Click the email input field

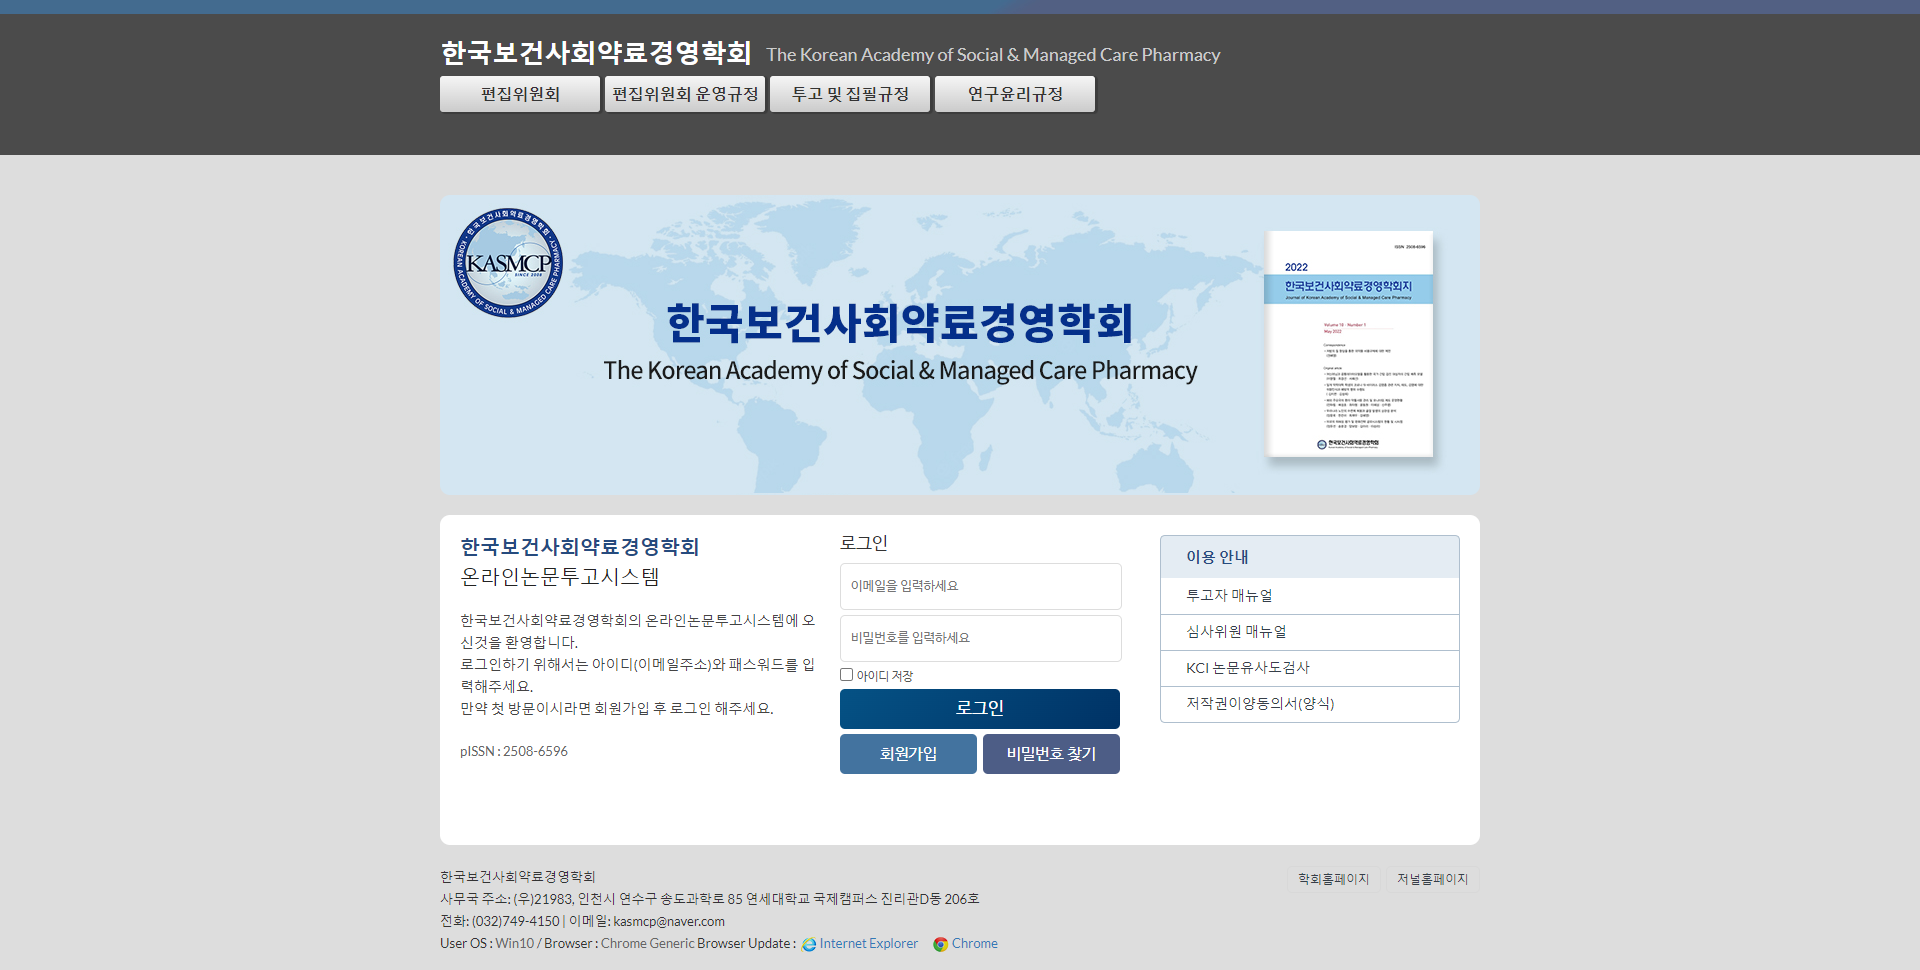[x=980, y=586]
